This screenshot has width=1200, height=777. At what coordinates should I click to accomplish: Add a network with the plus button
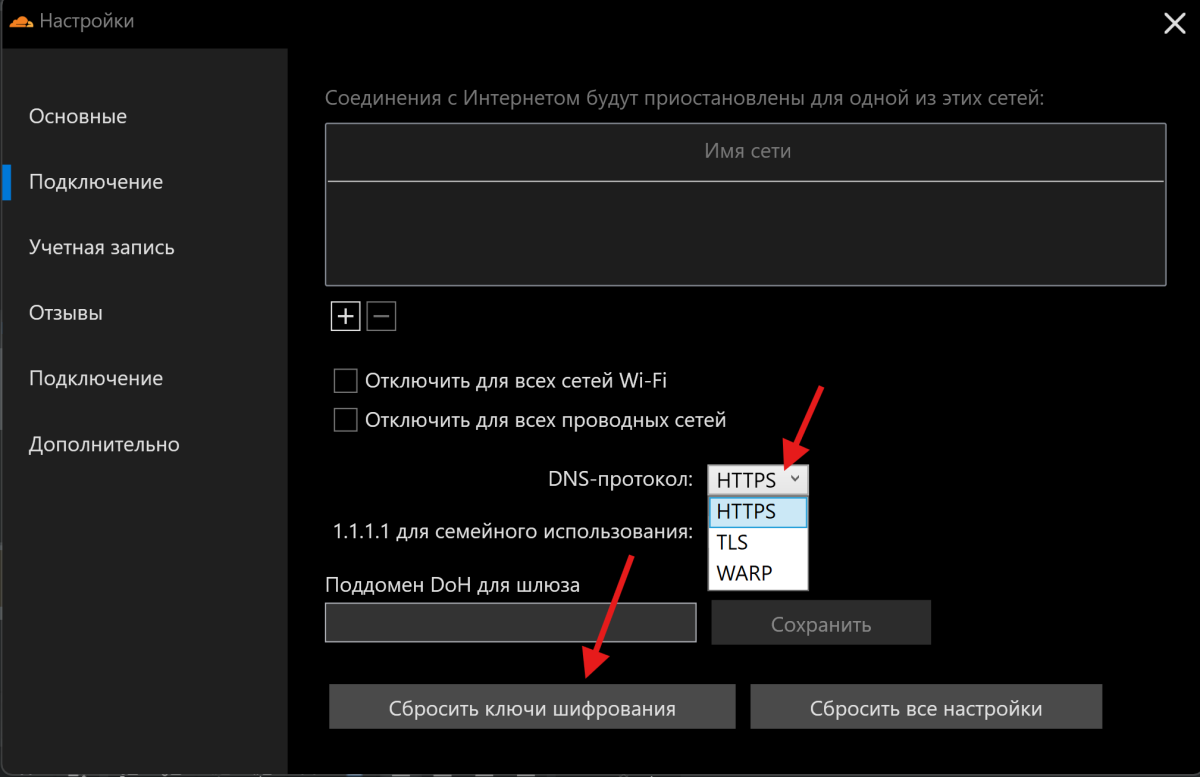pos(345,317)
